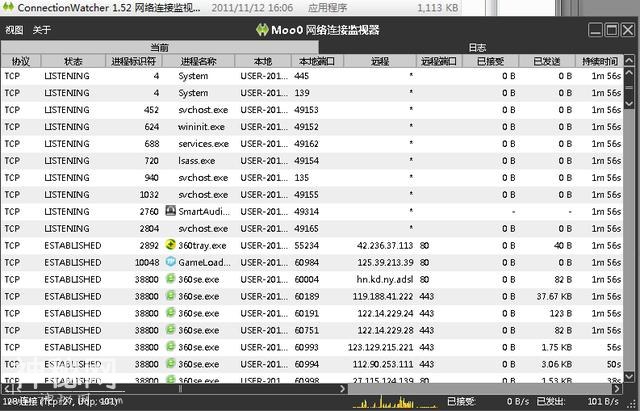The height and width of the screenshot is (411, 640).
Task: Select the services.exe process name
Action: click(203, 144)
